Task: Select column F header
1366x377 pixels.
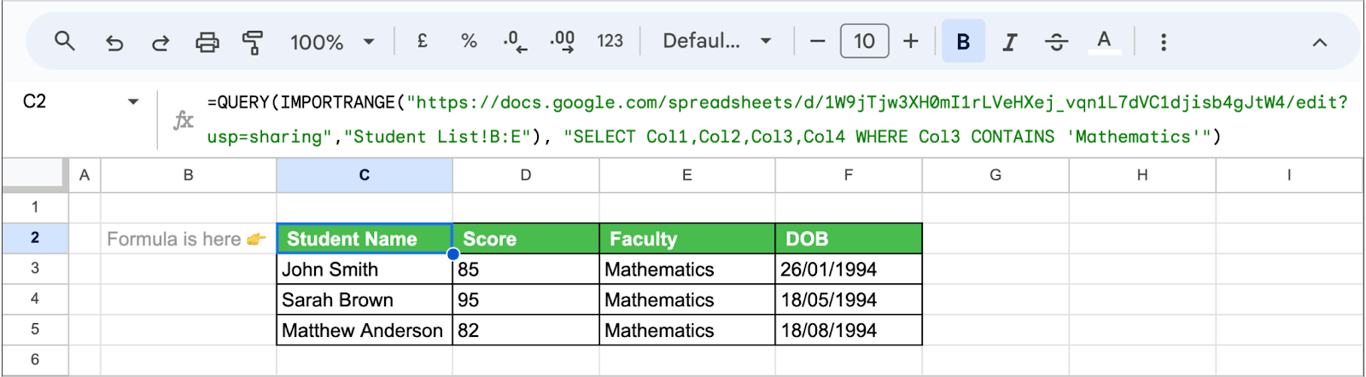Action: (x=848, y=175)
